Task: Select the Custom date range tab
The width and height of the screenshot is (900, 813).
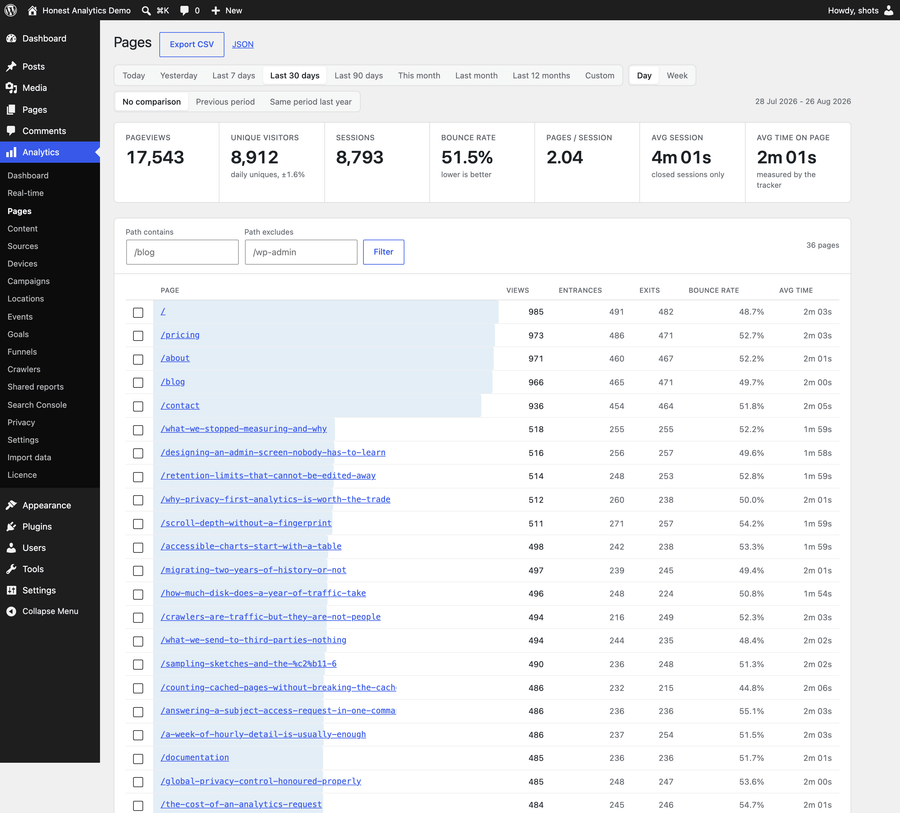Action: [600, 75]
